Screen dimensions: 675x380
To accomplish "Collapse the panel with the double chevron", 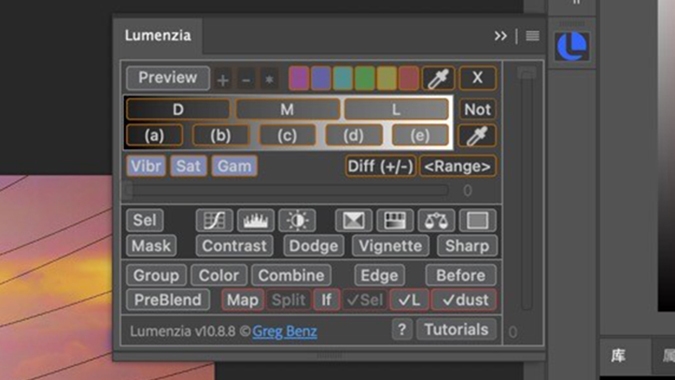I will (x=500, y=36).
